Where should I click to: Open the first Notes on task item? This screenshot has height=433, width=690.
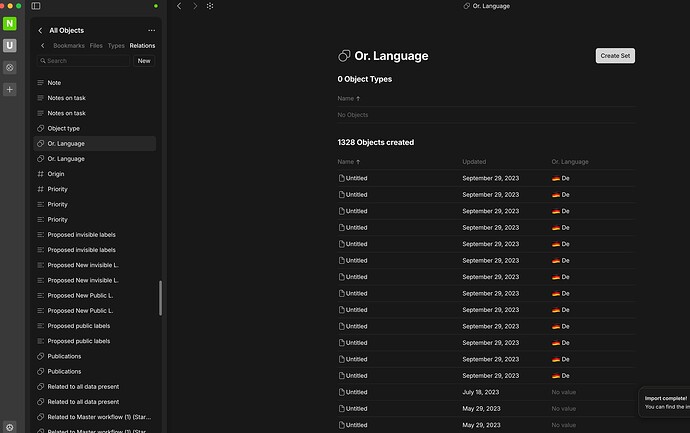click(95, 98)
